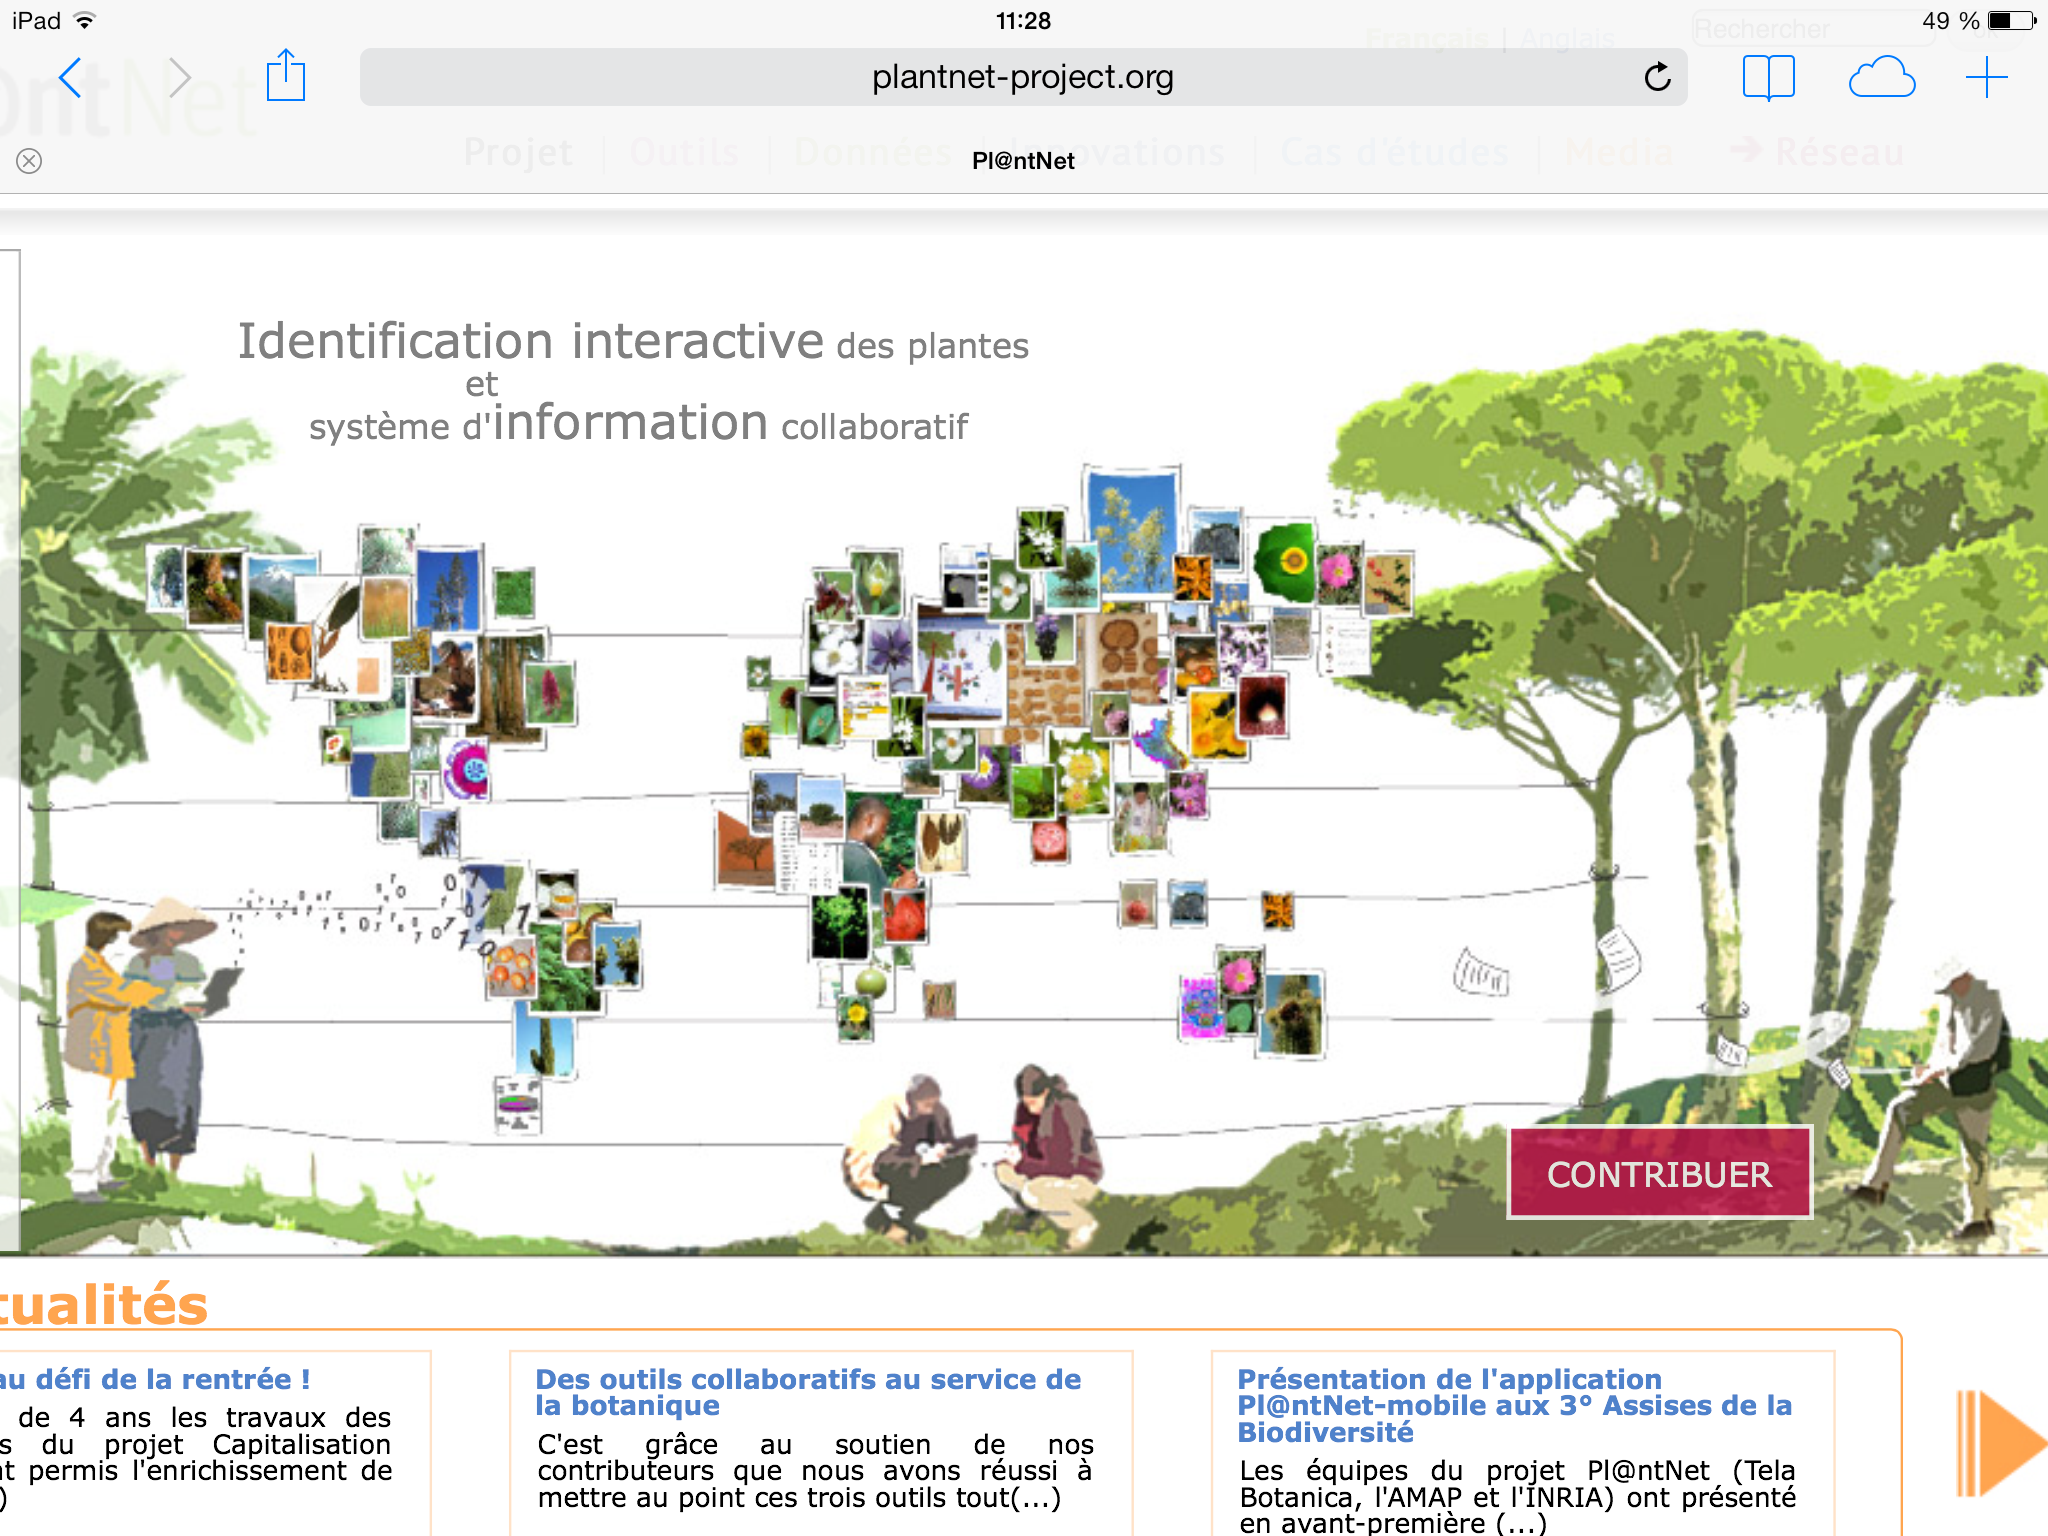This screenshot has height=1536, width=2048.
Task: Click the 'C'est grâce au soutien' excerpt
Action: [x=815, y=1471]
